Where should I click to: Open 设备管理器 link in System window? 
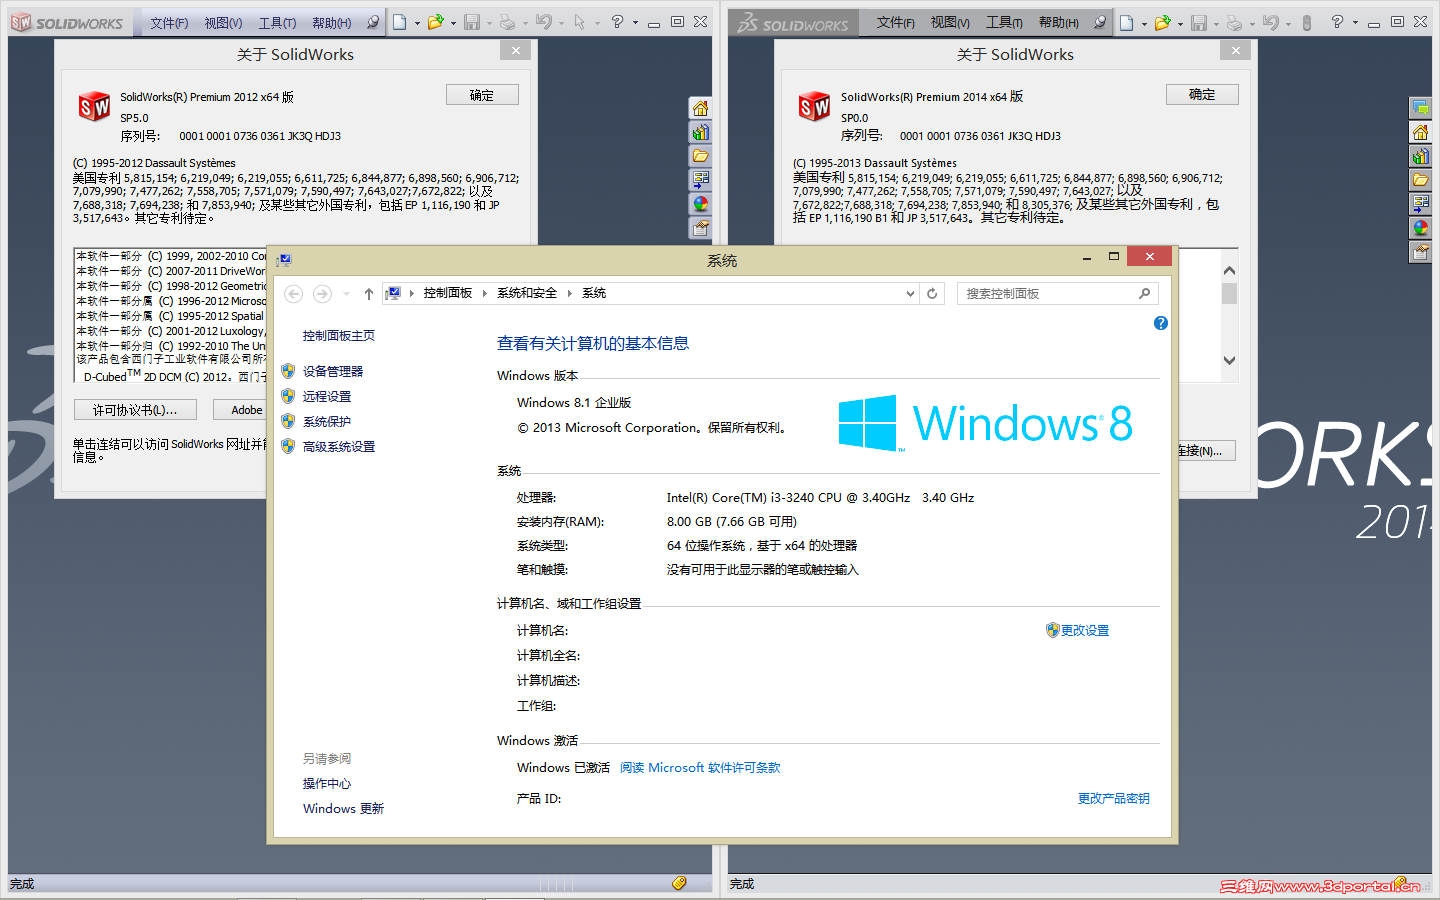tap(333, 371)
